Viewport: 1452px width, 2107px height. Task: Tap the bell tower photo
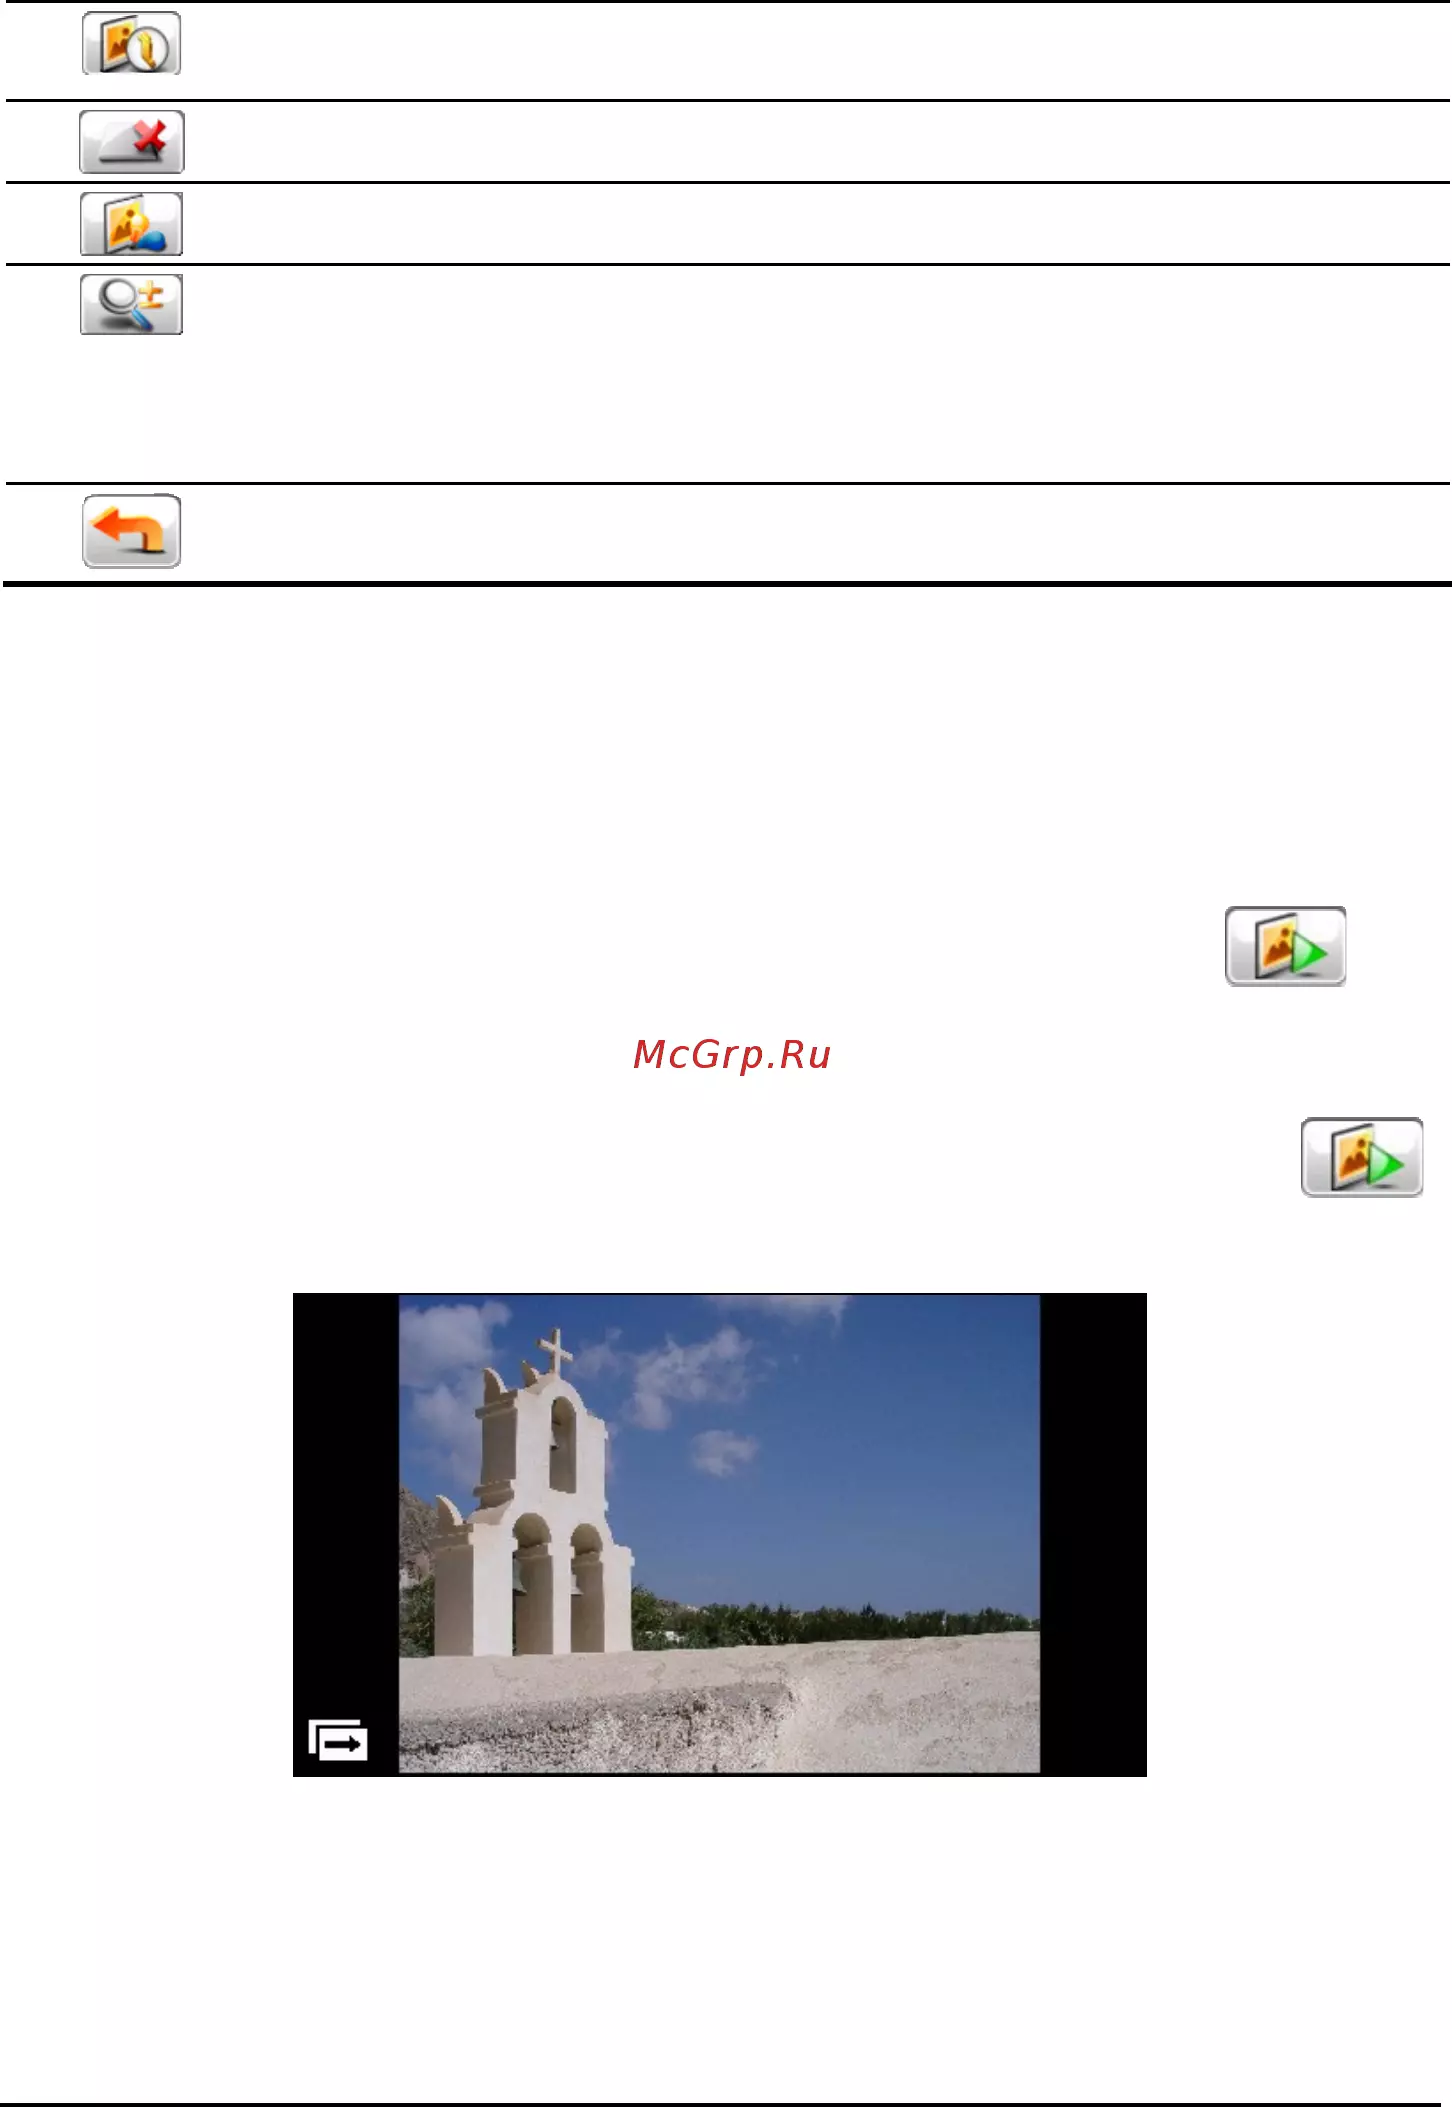[x=719, y=1534]
